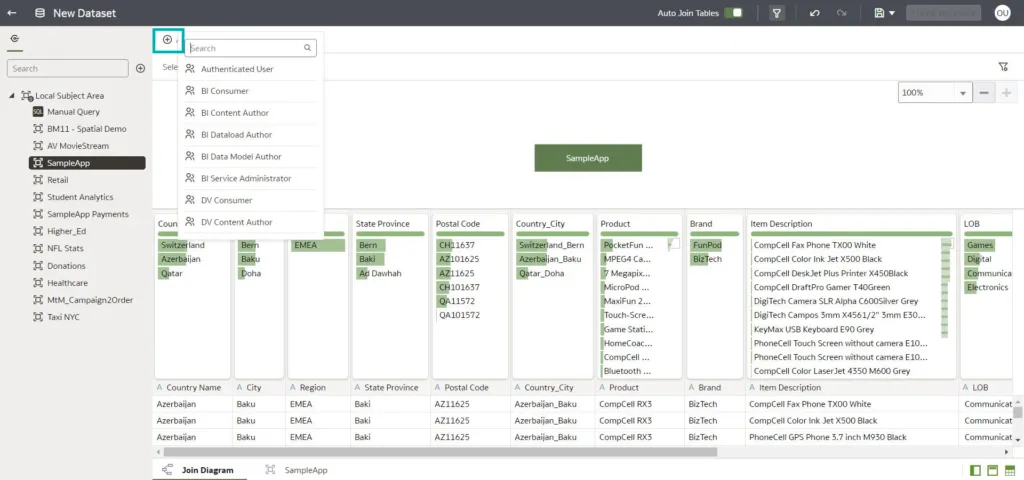The height and width of the screenshot is (480, 1024).
Task: Click the add plus icon beside left search
Action: tap(141, 68)
